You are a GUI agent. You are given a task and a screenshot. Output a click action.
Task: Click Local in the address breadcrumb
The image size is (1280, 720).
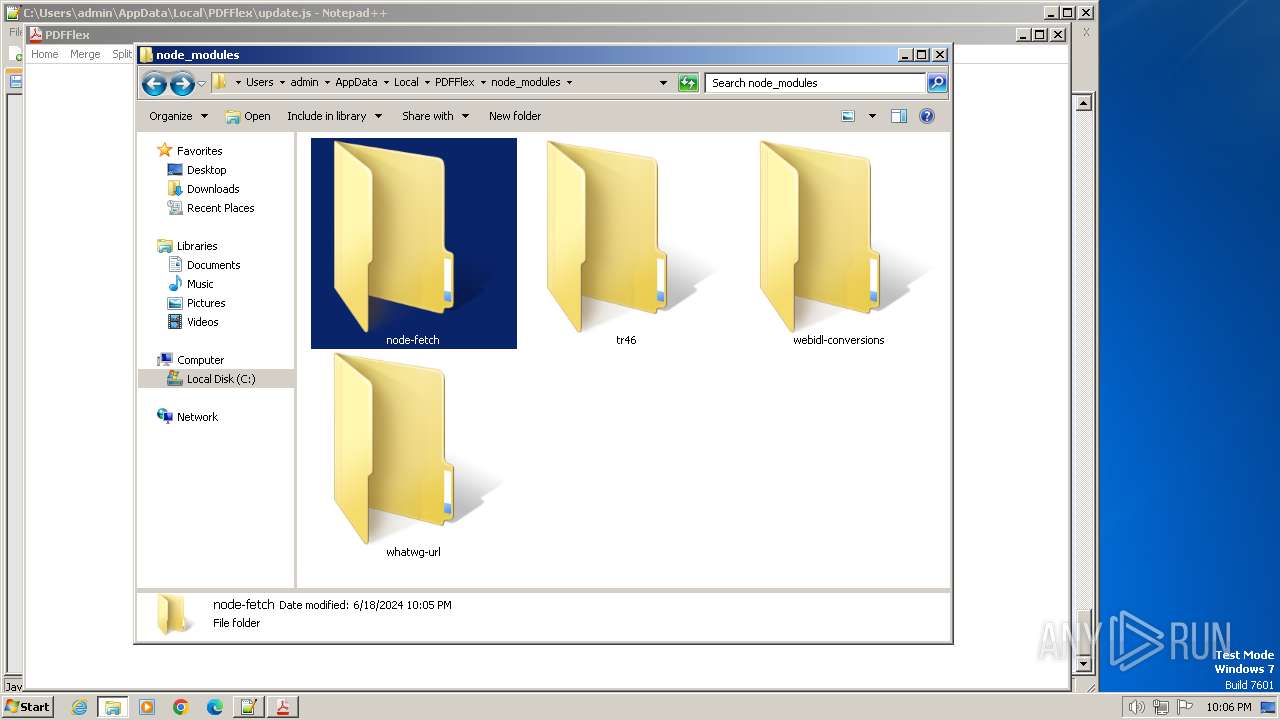[406, 83]
